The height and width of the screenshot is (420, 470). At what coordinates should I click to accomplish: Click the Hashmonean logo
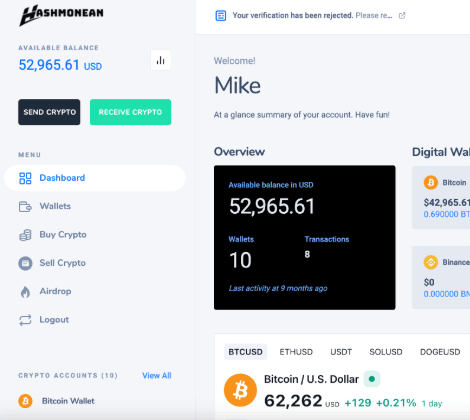click(x=61, y=15)
